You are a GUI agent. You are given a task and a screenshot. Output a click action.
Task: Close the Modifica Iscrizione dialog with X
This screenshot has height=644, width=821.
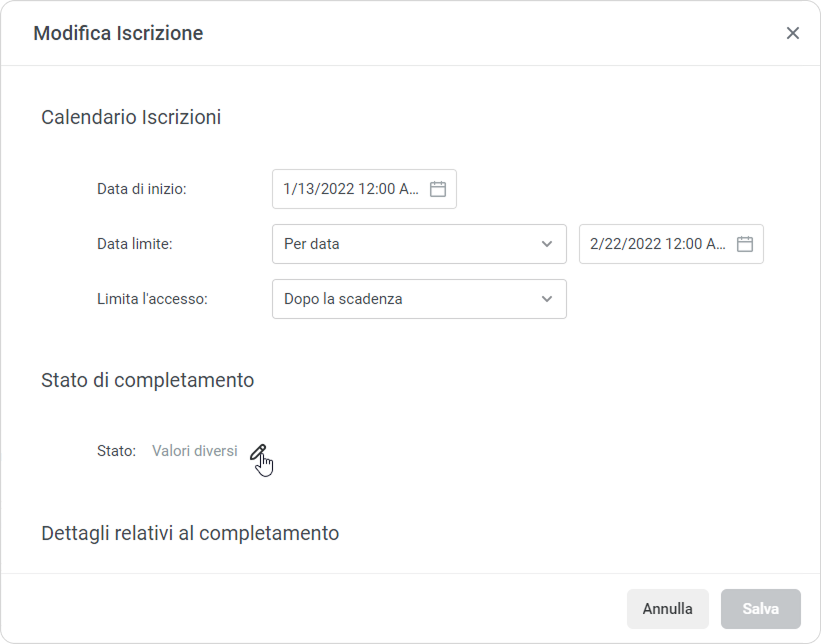click(793, 33)
